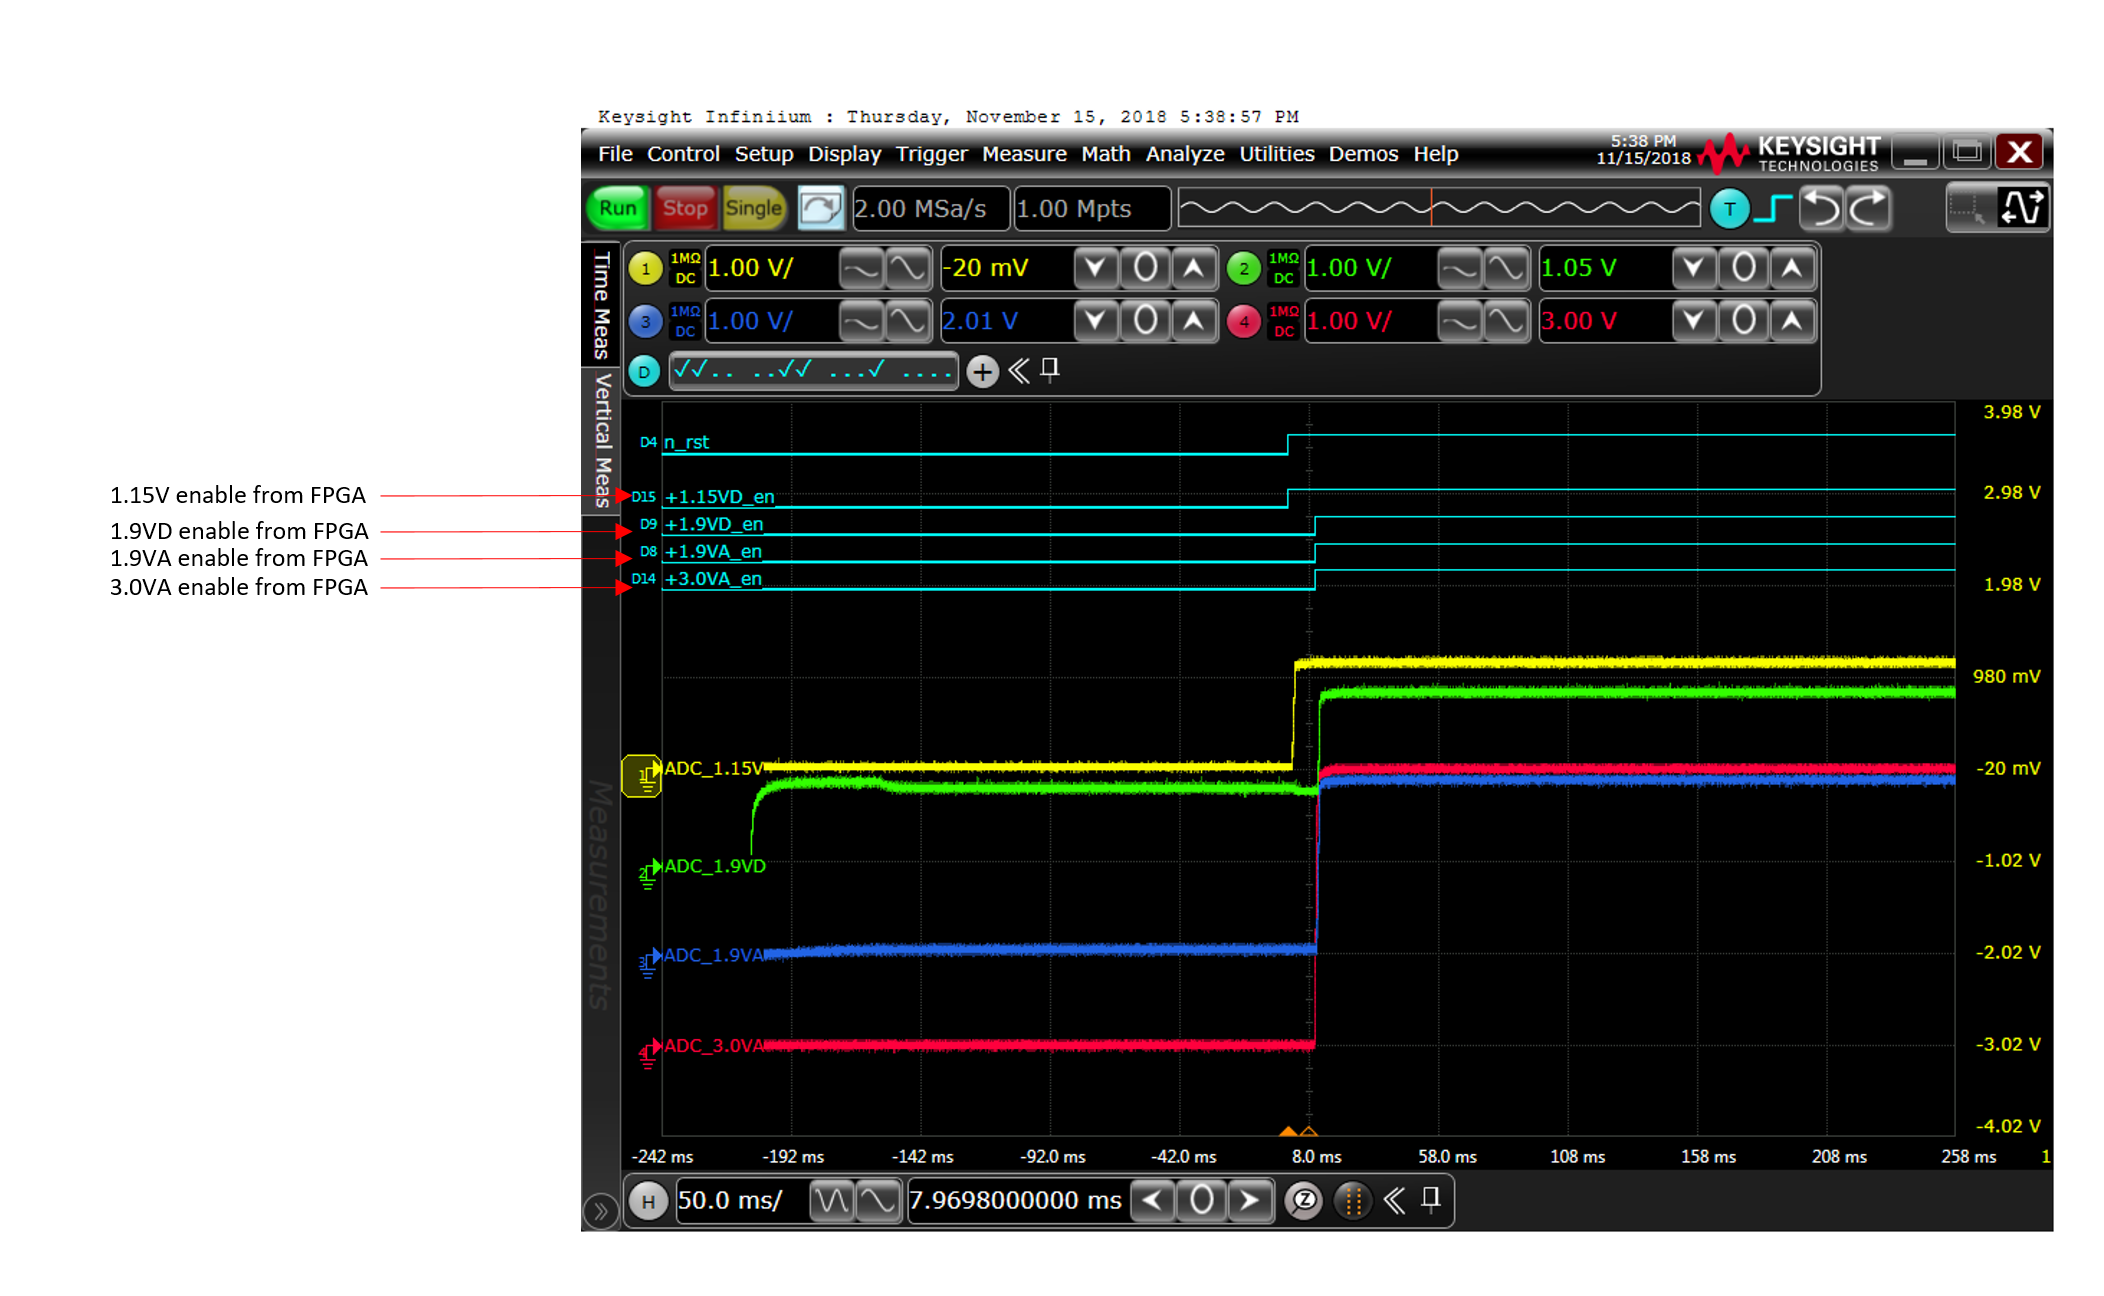
Task: Open the horizontal zoom magnifier icon
Action: pyautogui.click(x=1304, y=1200)
